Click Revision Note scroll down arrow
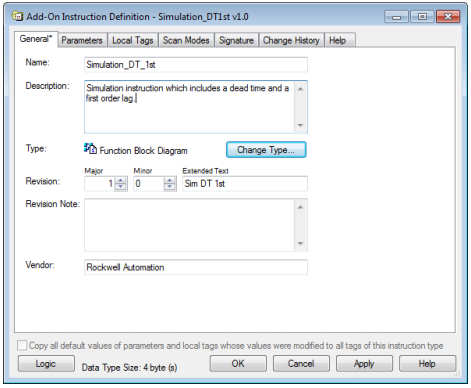 point(300,243)
